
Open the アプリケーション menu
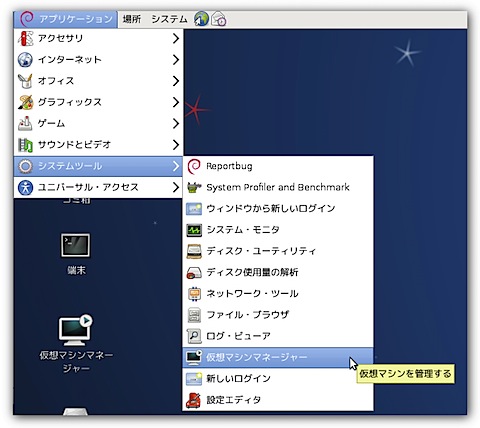pyautogui.click(x=66, y=19)
